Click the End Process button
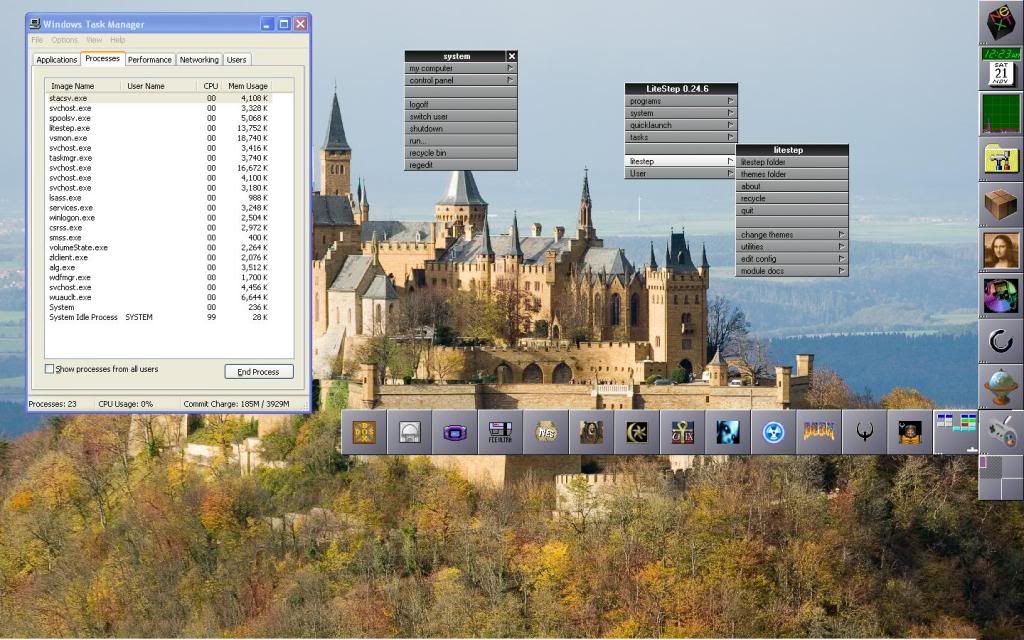Screen dimensions: 1024x640 click(x=258, y=372)
